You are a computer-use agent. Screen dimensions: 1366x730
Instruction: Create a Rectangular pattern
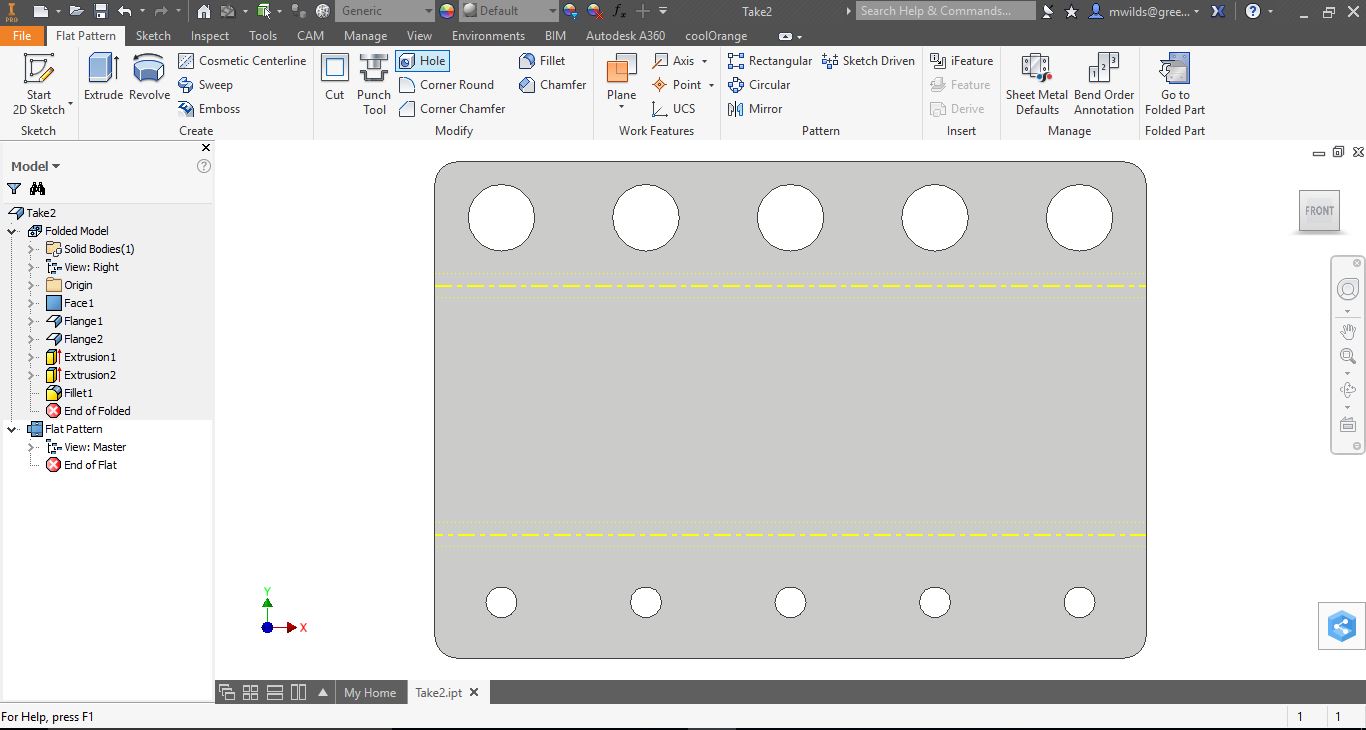[x=770, y=61]
